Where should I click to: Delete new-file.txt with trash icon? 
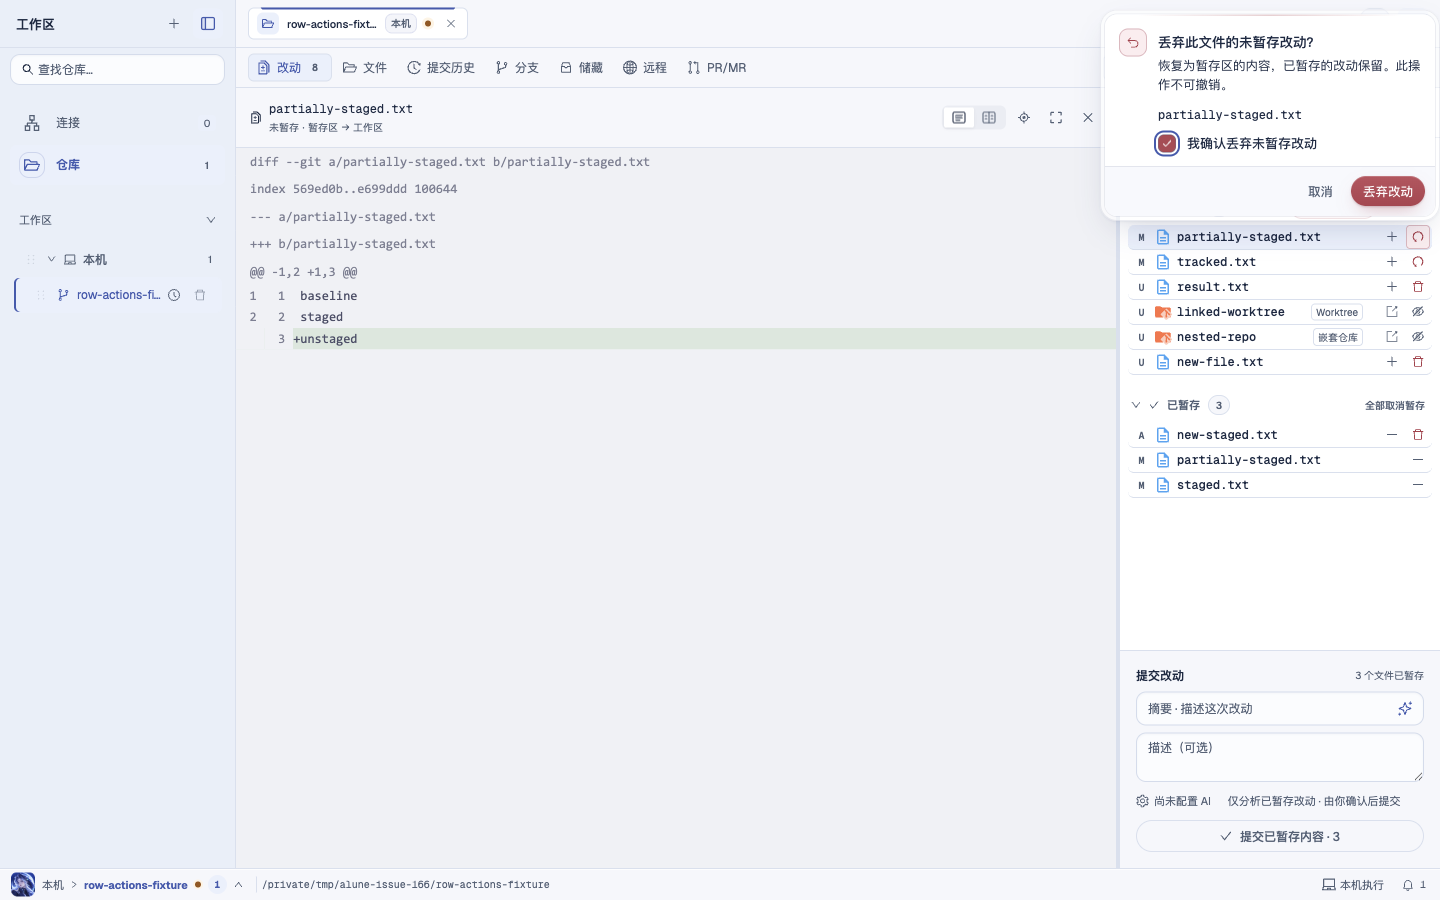pyautogui.click(x=1418, y=362)
